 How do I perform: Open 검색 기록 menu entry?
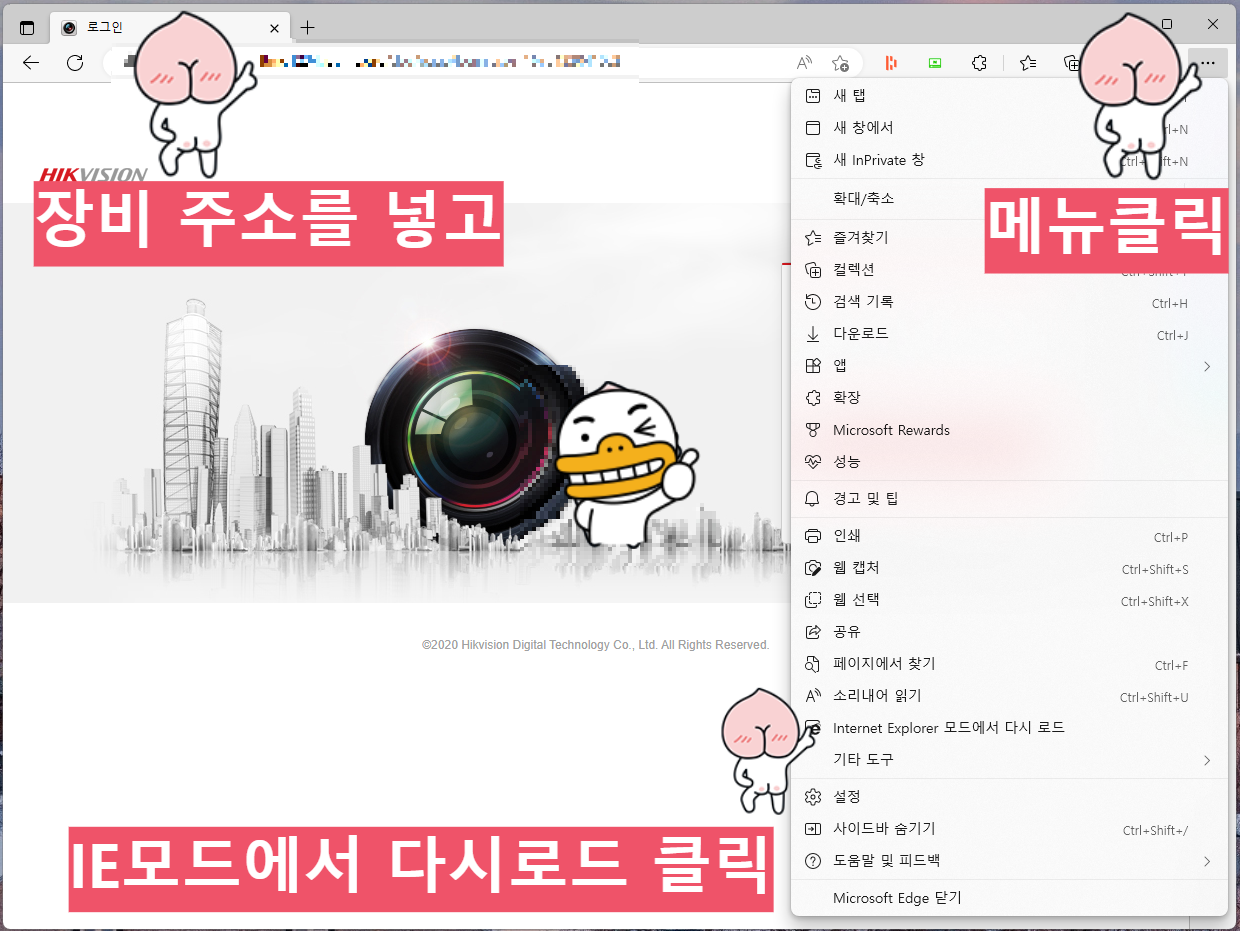coord(1009,302)
